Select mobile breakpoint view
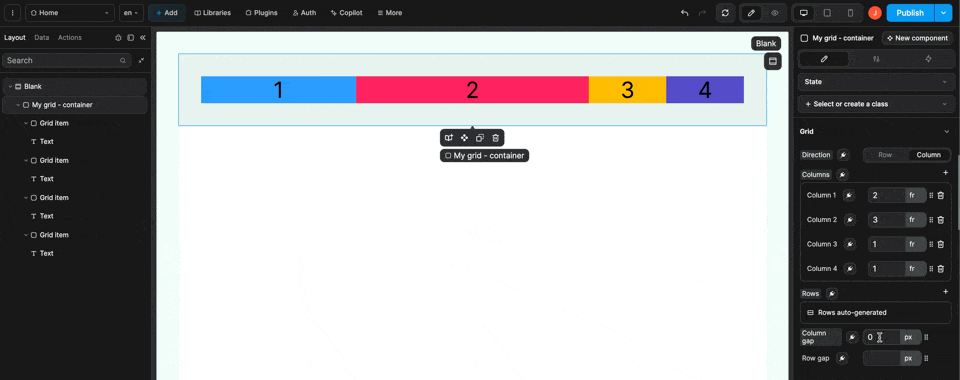960x380 pixels. 850,13
